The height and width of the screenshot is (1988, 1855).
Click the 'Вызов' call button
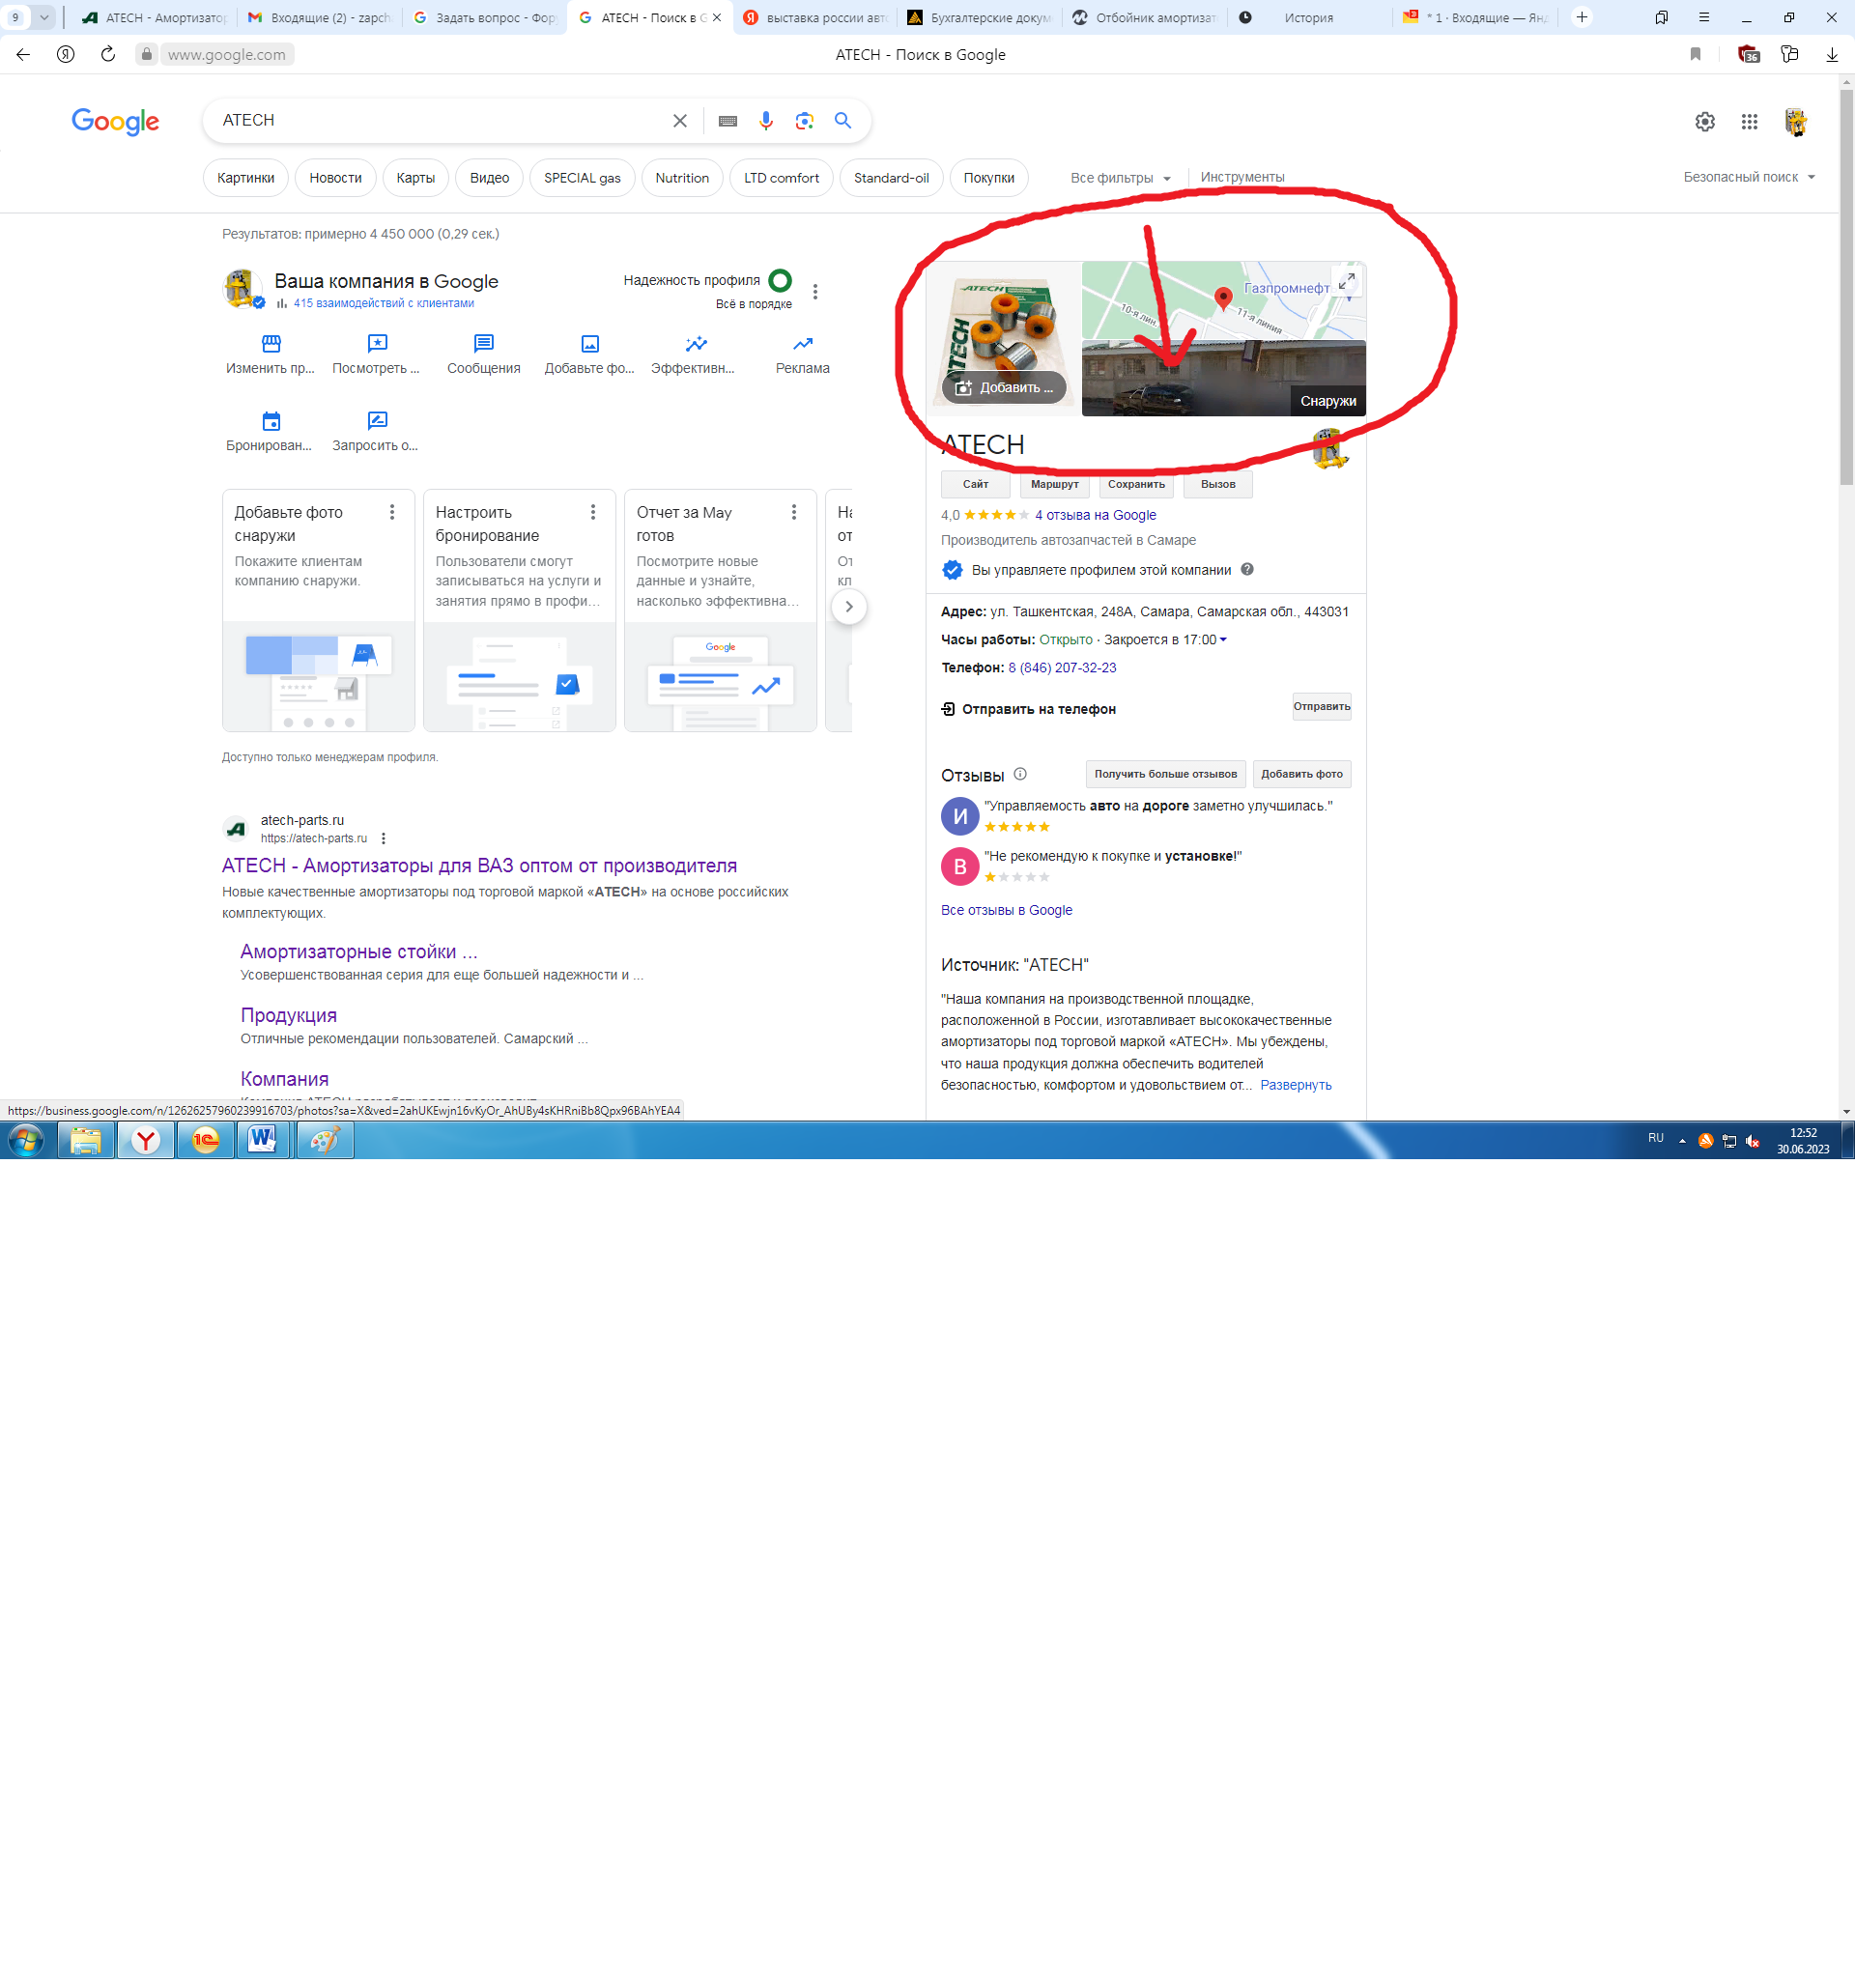pyautogui.click(x=1217, y=484)
